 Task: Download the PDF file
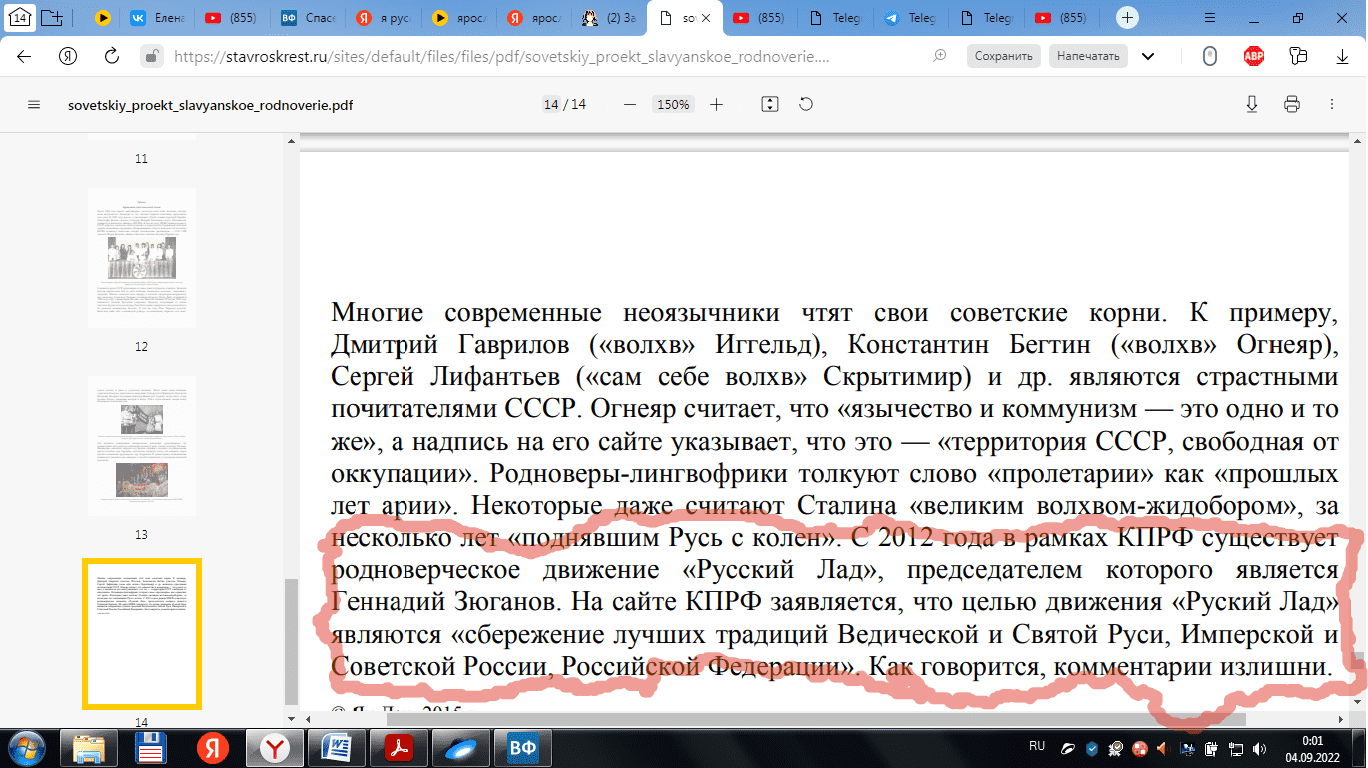point(1251,105)
